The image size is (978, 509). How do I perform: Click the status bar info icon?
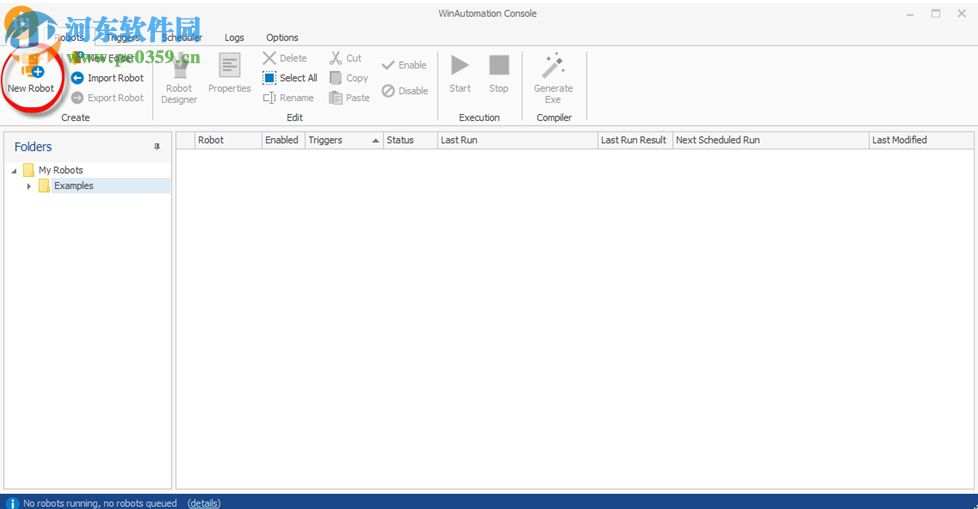click(12, 503)
